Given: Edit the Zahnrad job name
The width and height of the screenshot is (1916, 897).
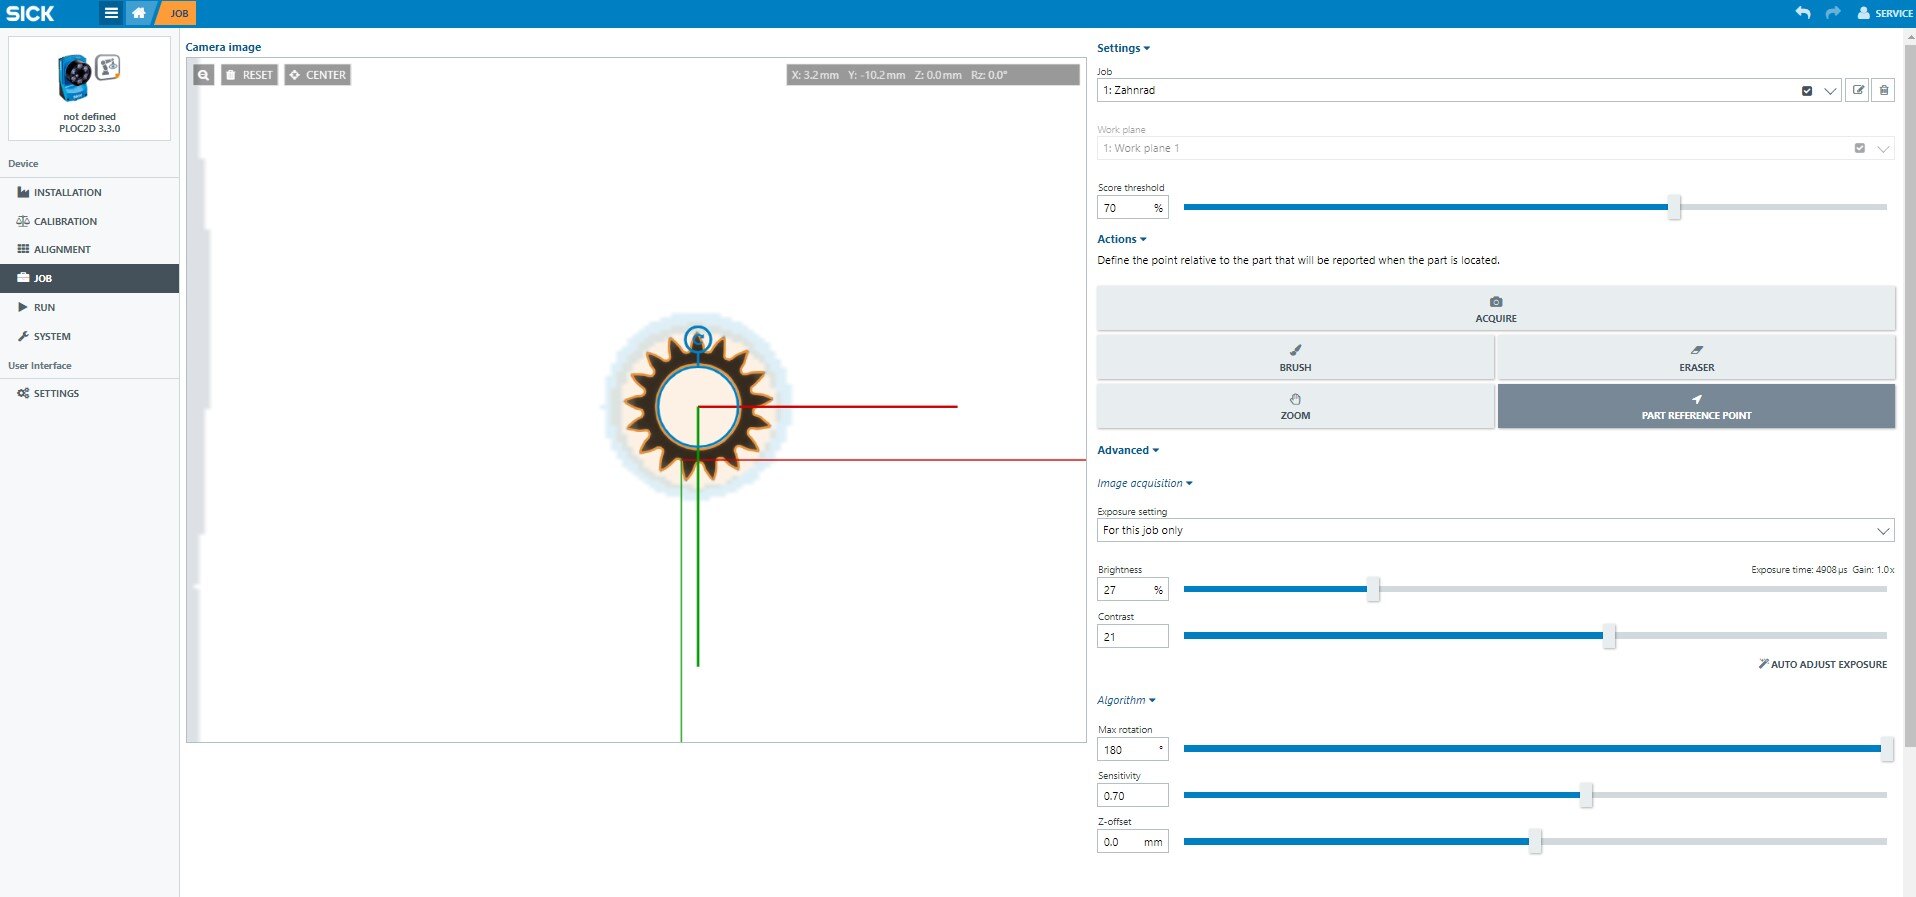Looking at the screenshot, I should [x=1857, y=90].
